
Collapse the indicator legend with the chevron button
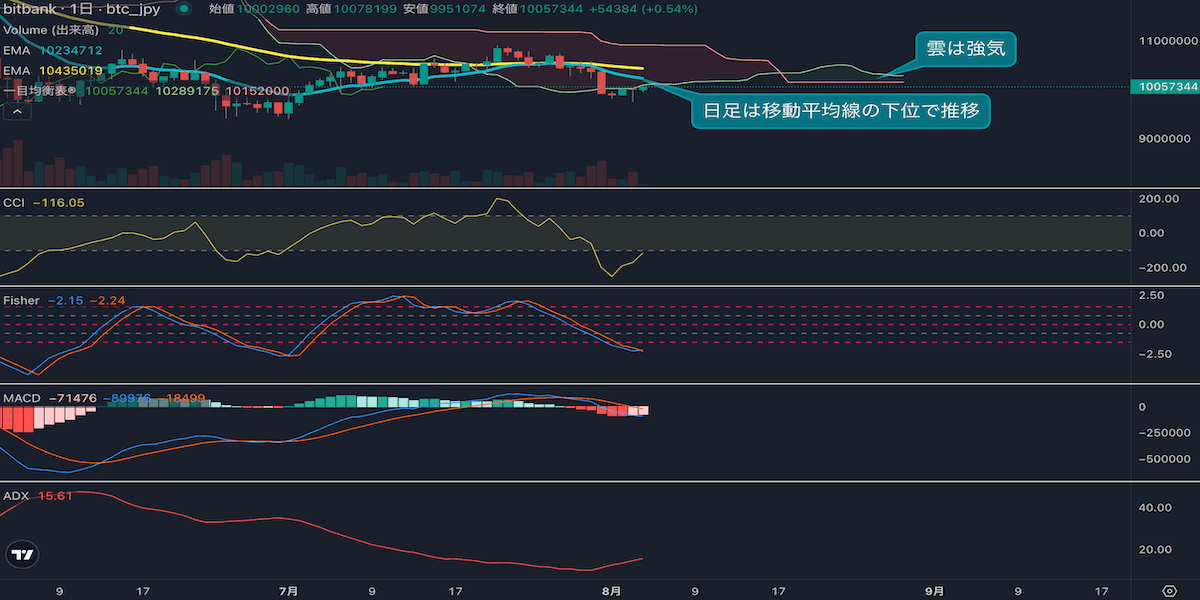(17, 111)
